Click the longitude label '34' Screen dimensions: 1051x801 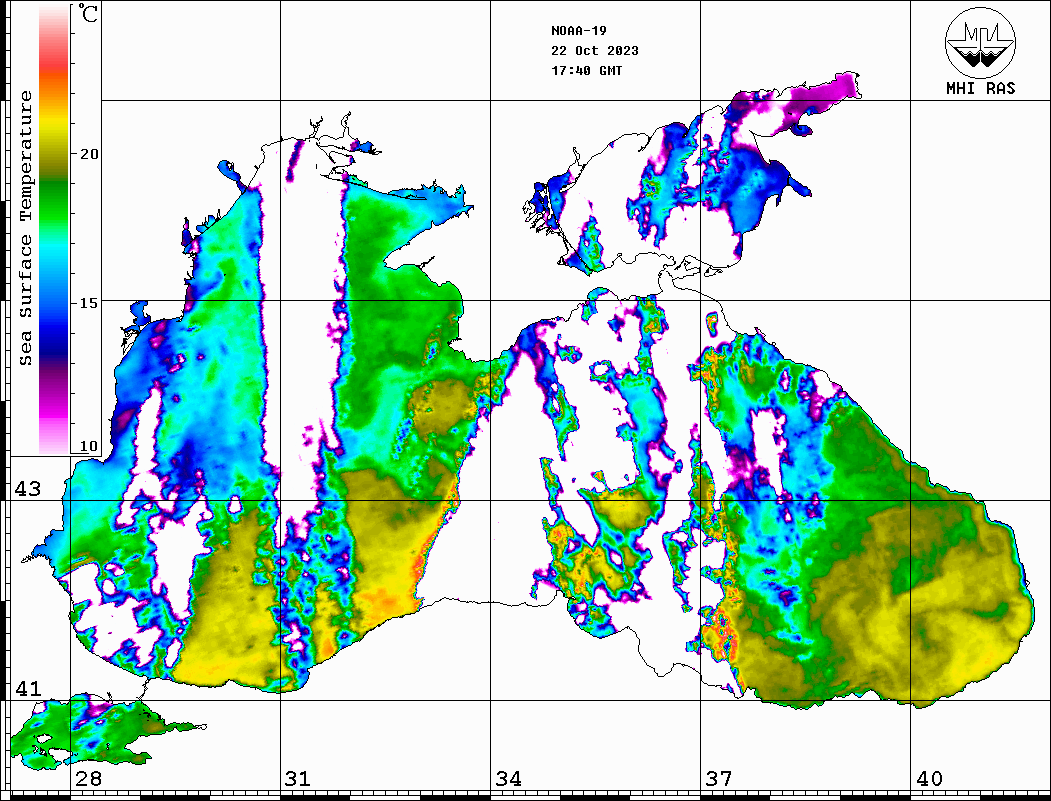(509, 779)
